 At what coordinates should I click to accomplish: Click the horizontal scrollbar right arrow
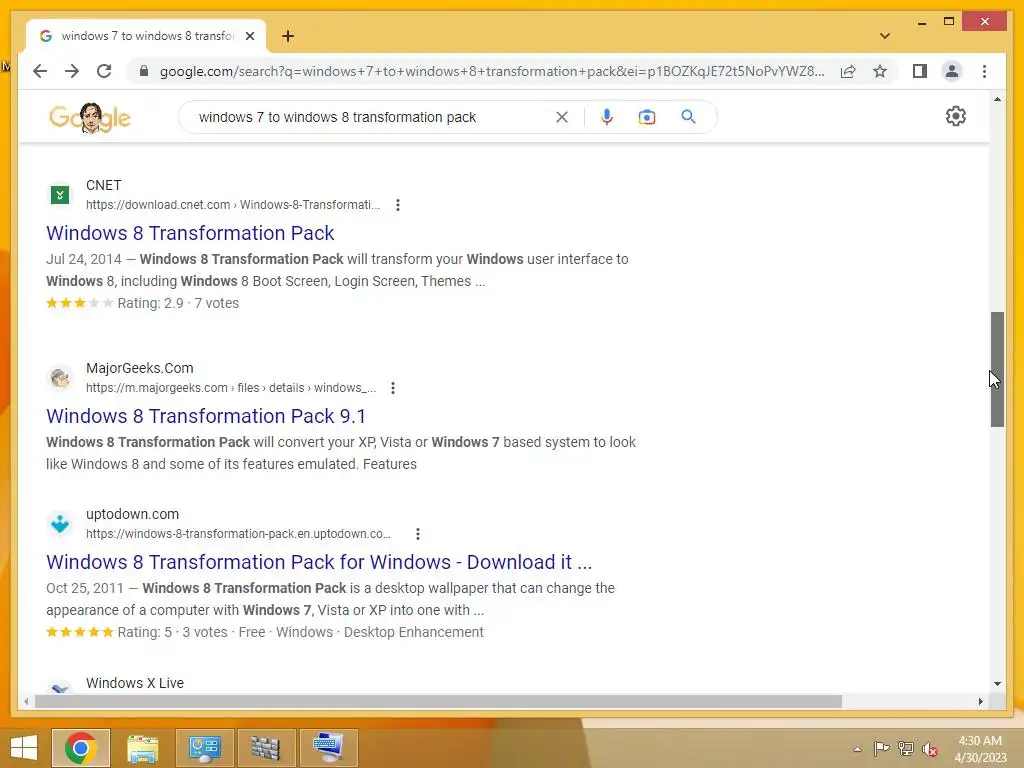coord(980,701)
